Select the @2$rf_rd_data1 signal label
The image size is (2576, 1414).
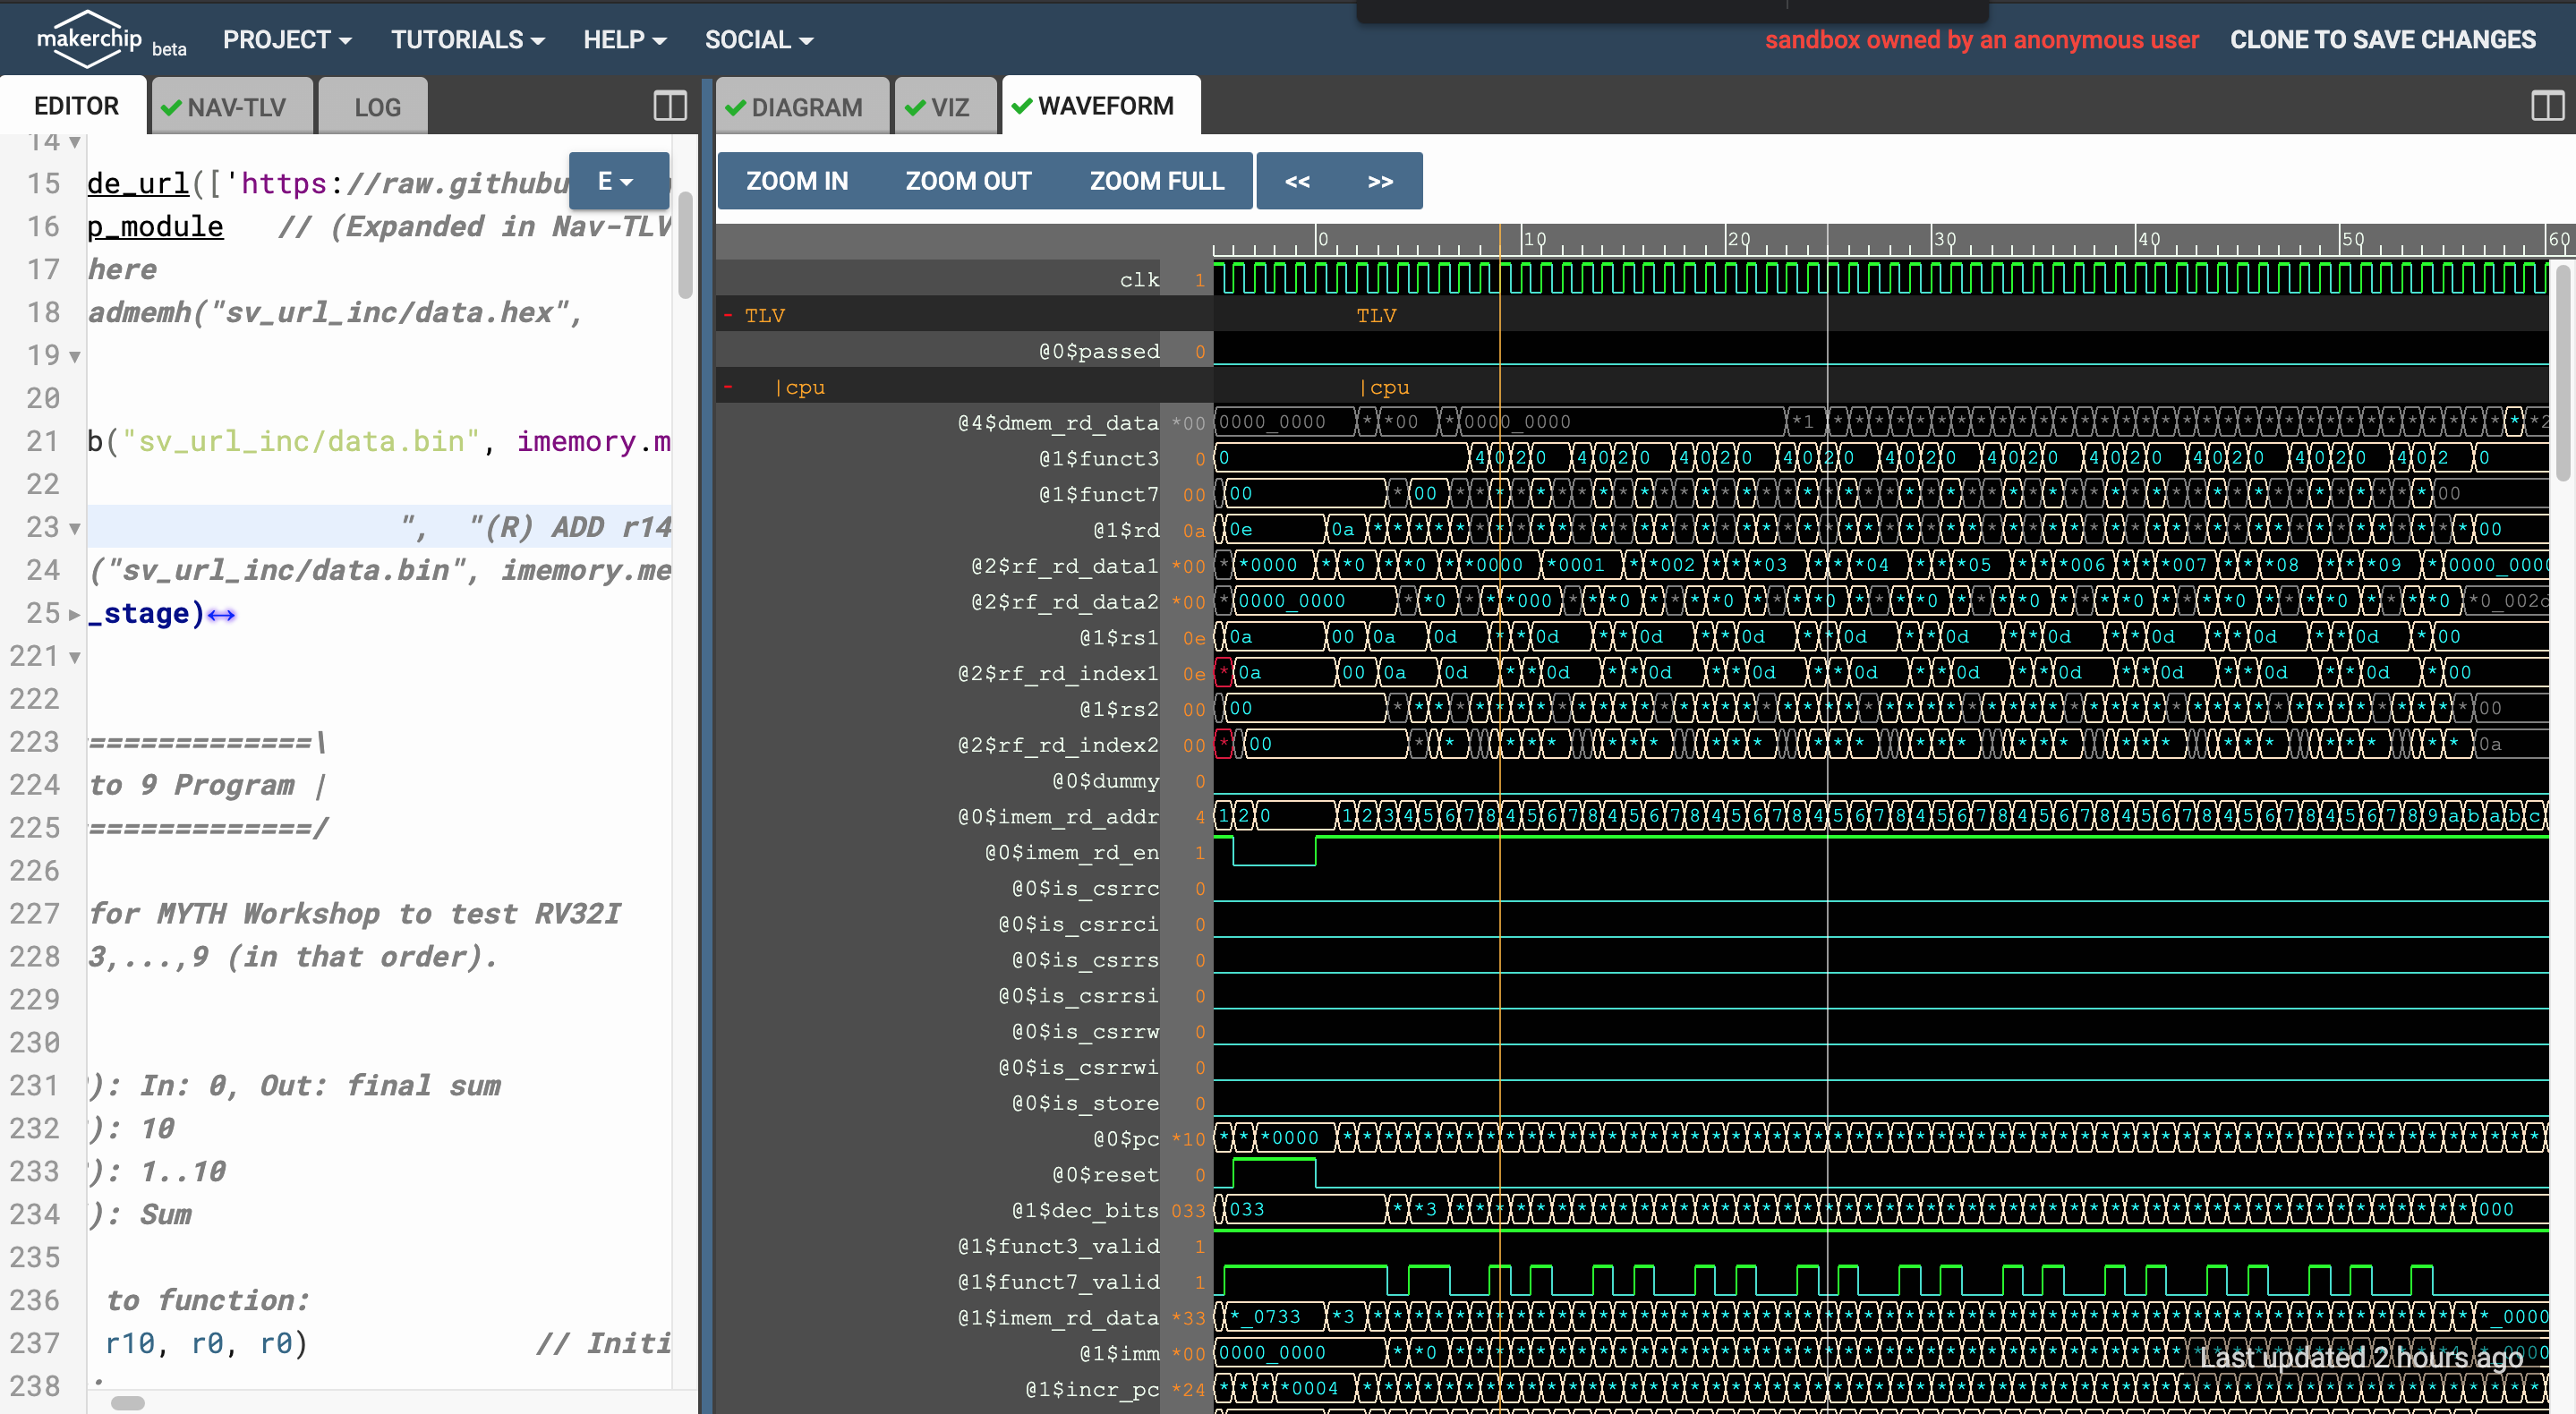1065,566
